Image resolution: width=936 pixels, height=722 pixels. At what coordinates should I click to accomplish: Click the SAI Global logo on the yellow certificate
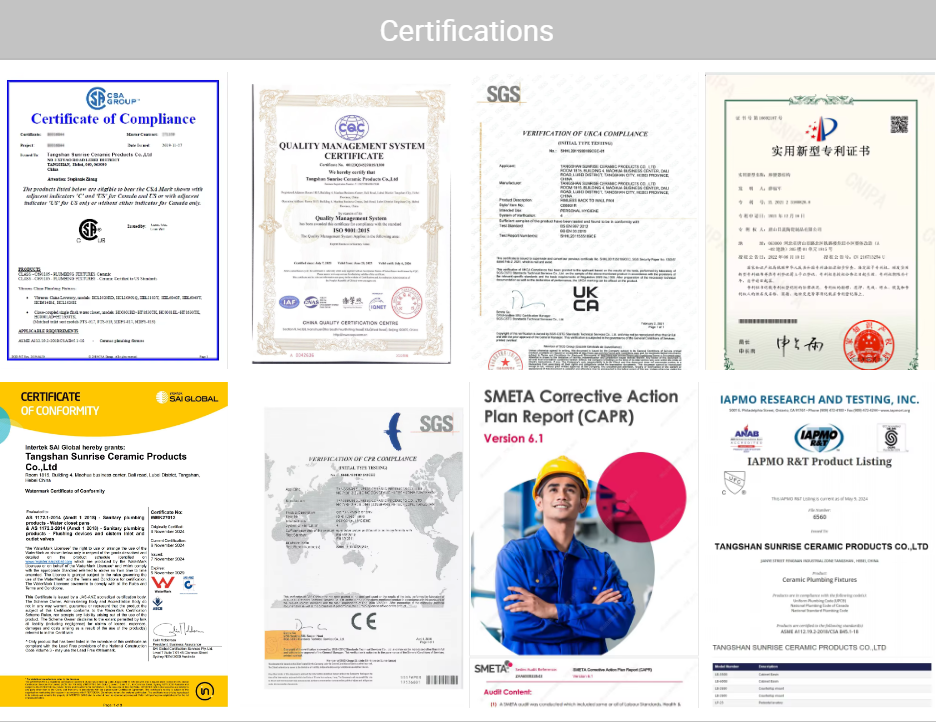pos(187,398)
